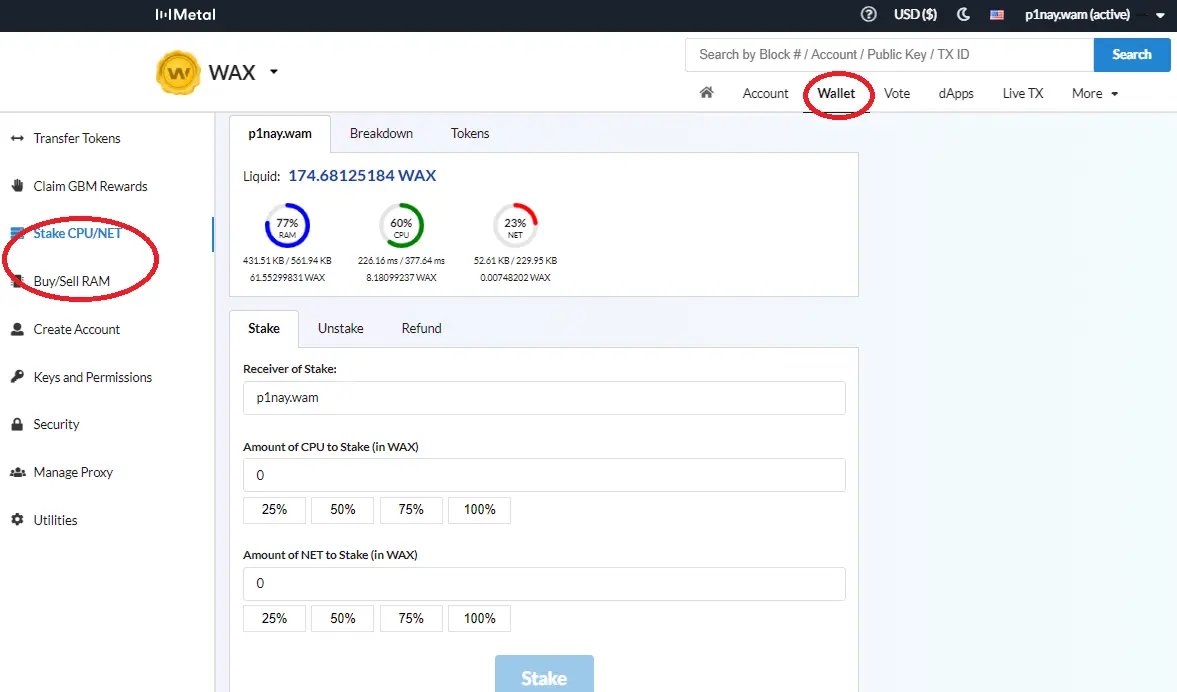Open the USD ($) currency selector
This screenshot has width=1177, height=692.
(x=915, y=14)
